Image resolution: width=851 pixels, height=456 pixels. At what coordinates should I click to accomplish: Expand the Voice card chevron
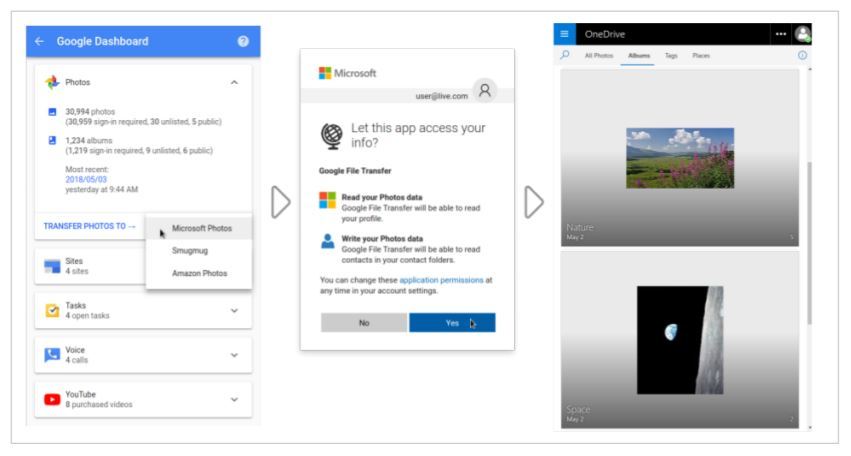[x=234, y=355]
